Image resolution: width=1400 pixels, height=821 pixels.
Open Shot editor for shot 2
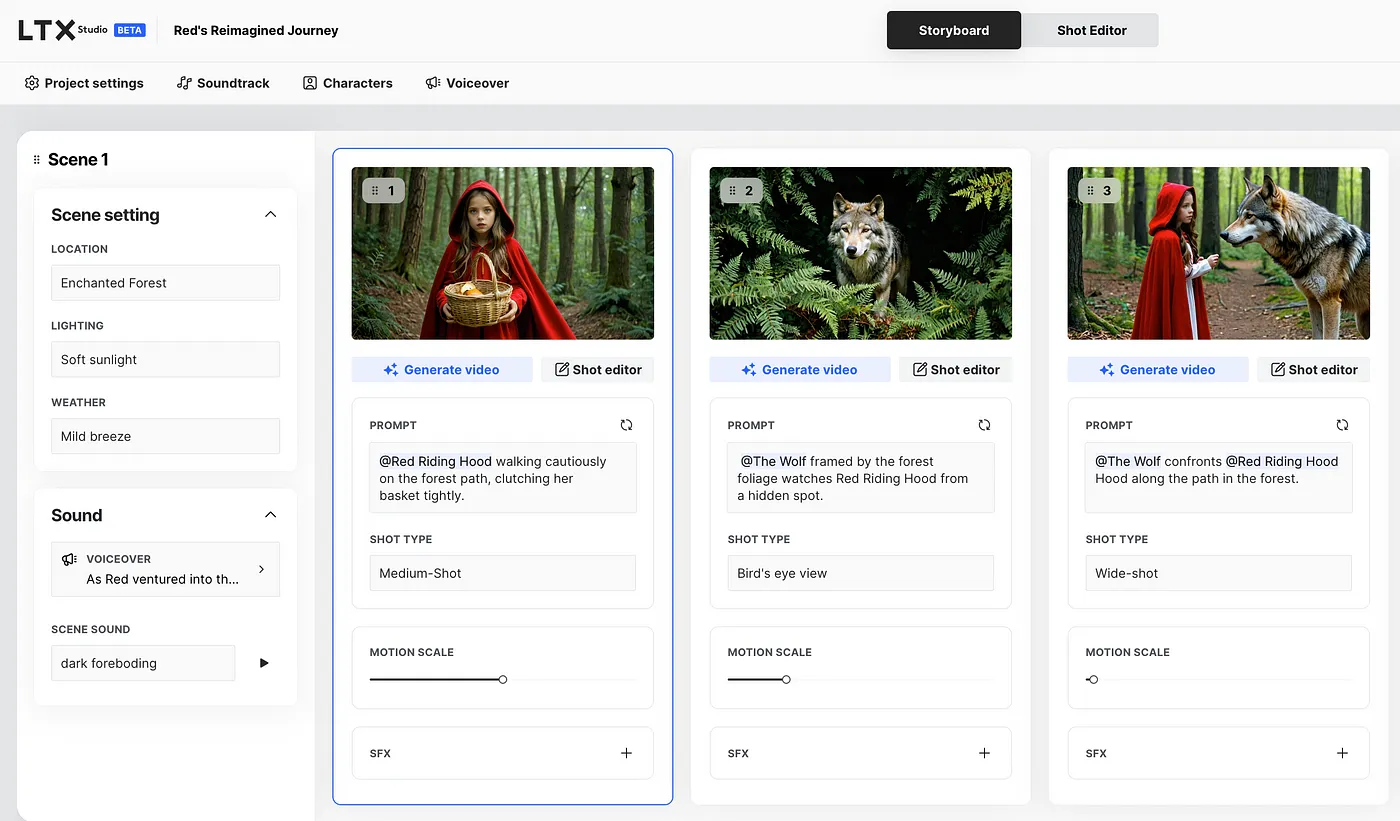pyautogui.click(x=956, y=369)
